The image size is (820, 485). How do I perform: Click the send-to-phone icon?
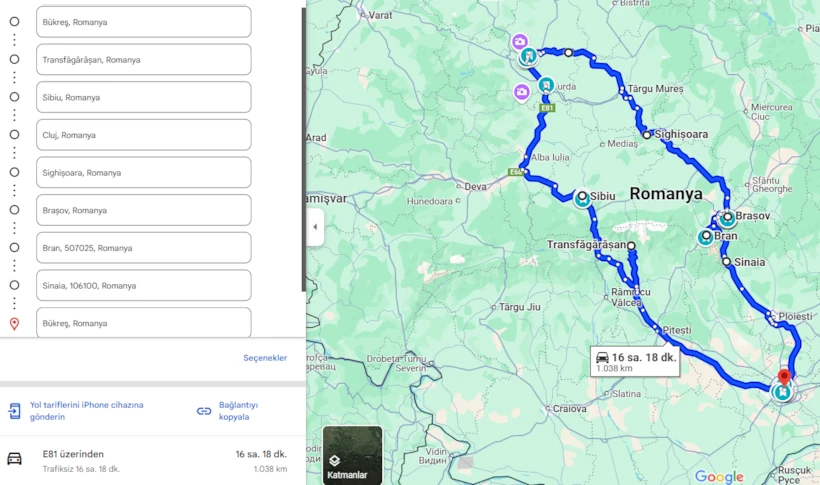(15, 411)
